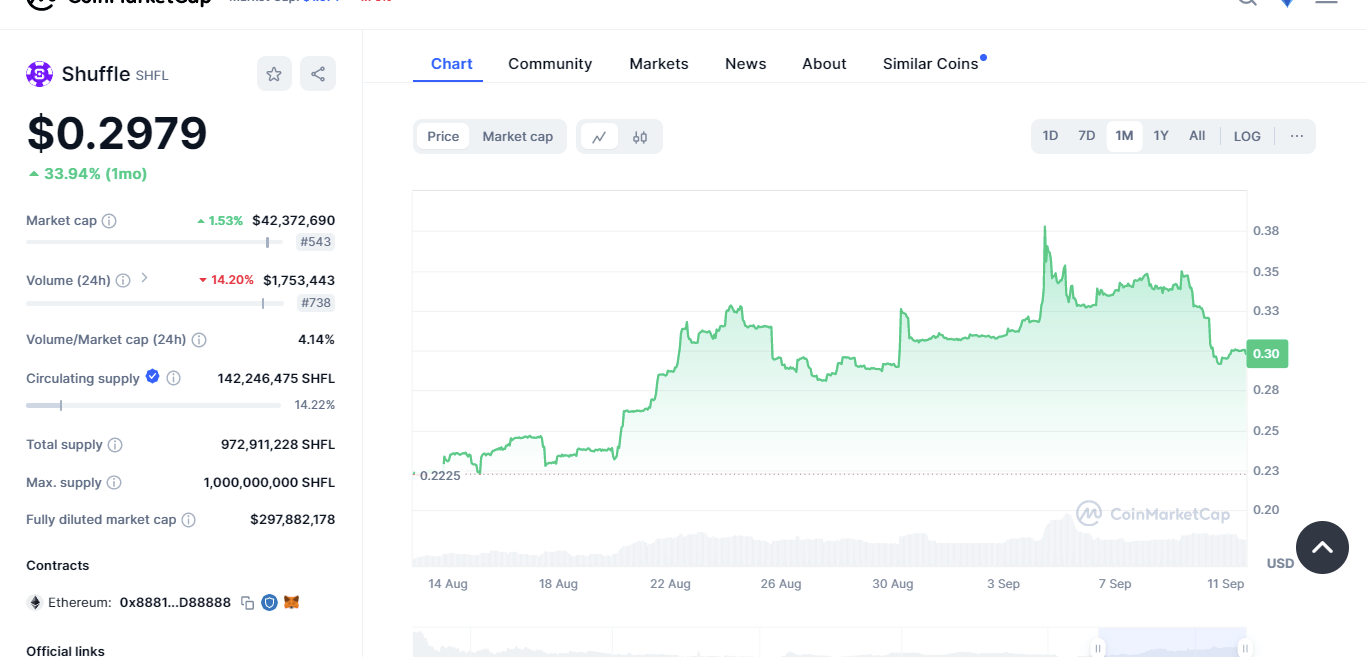Viewport: 1366px width, 657px height.
Task: Click Volume (24h) rank slider bar
Action: (x=154, y=303)
